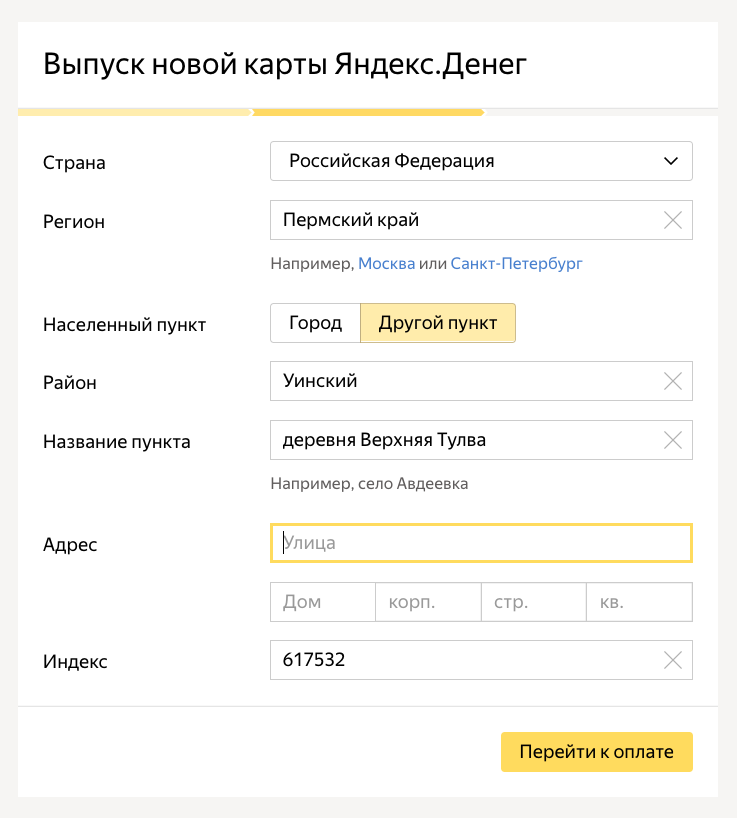Click the Индекс input field
Image resolution: width=737 pixels, height=818 pixels.
coord(450,660)
